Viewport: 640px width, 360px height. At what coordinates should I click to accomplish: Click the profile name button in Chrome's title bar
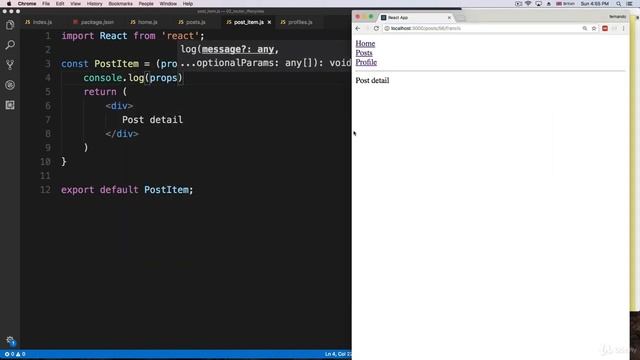(617, 17)
